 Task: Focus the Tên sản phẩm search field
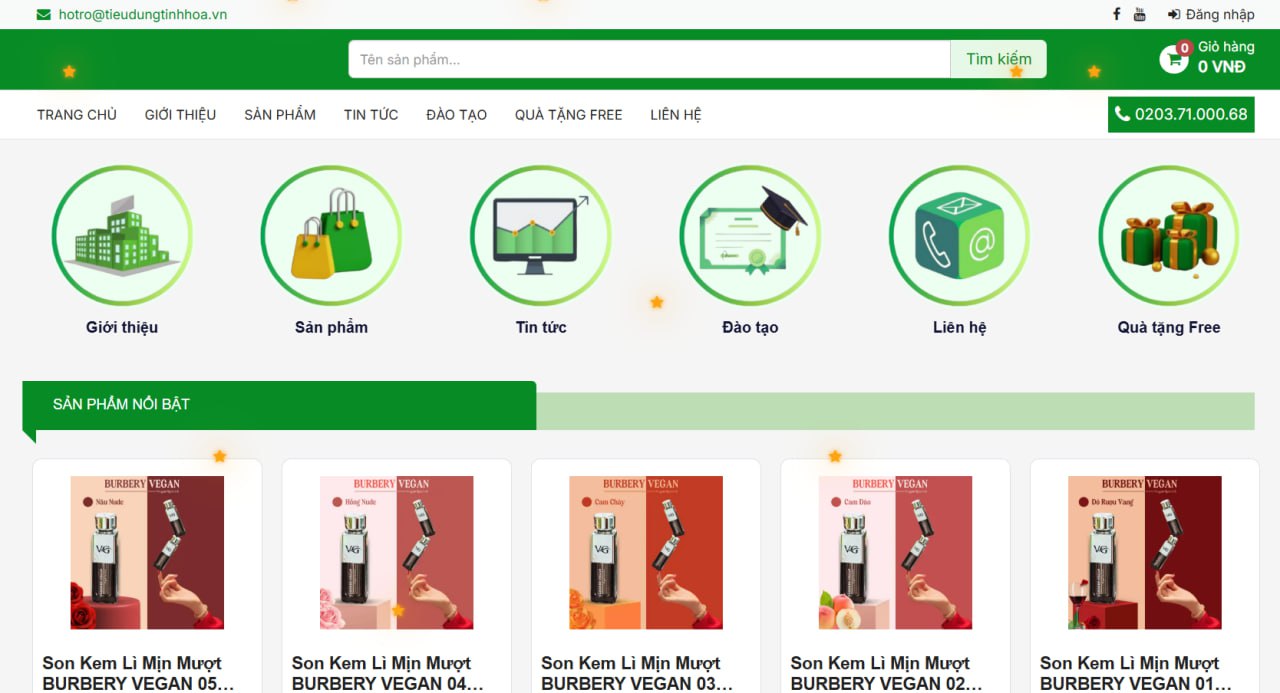[649, 59]
